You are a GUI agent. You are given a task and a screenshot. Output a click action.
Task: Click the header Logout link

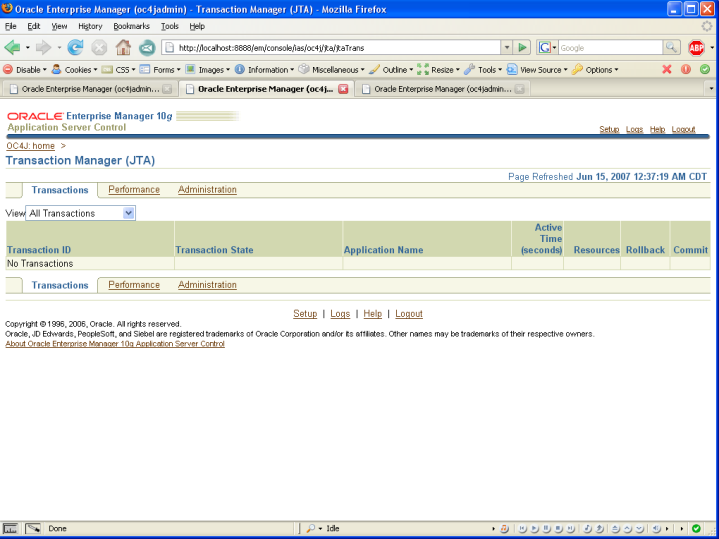click(x=684, y=129)
